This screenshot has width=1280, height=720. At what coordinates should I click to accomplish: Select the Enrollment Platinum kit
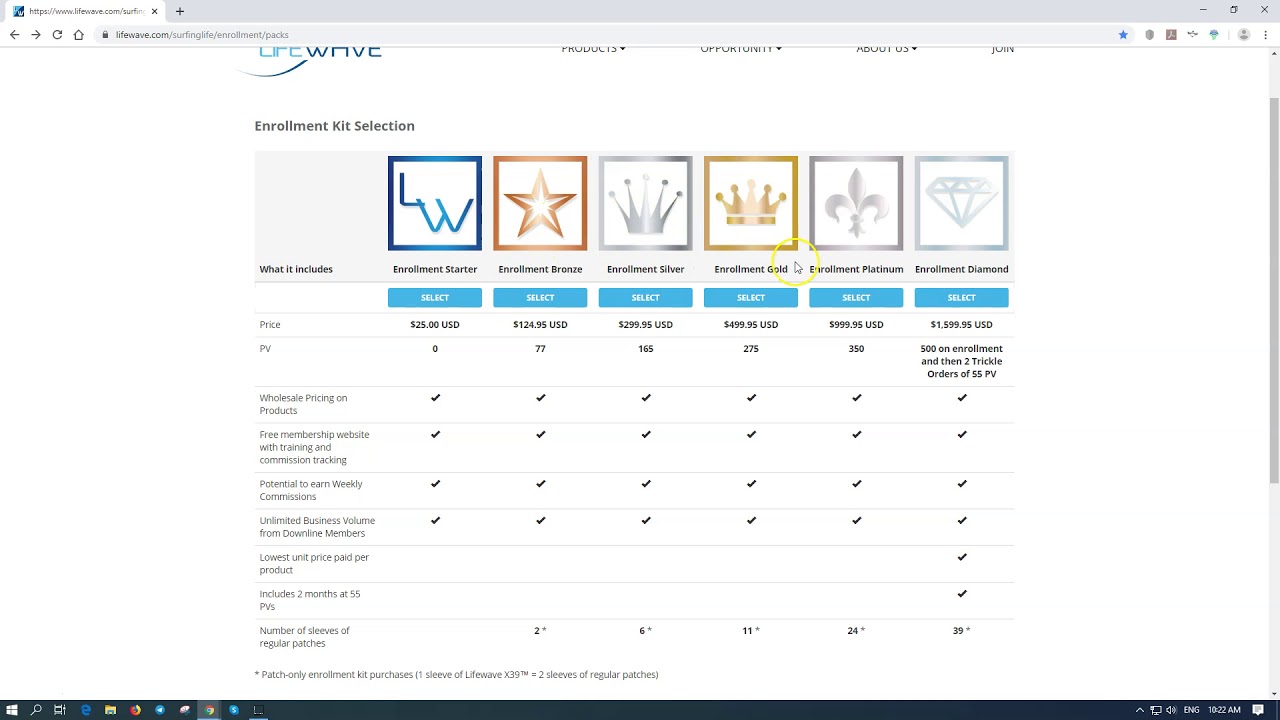click(x=856, y=297)
